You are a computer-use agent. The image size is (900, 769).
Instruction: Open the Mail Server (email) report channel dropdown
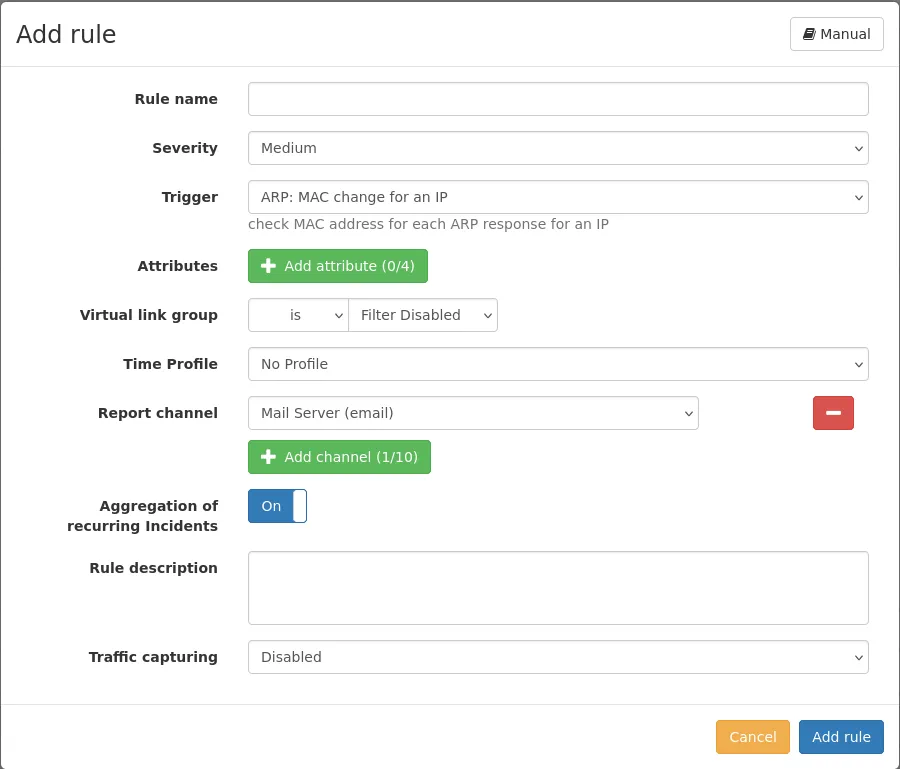click(473, 412)
